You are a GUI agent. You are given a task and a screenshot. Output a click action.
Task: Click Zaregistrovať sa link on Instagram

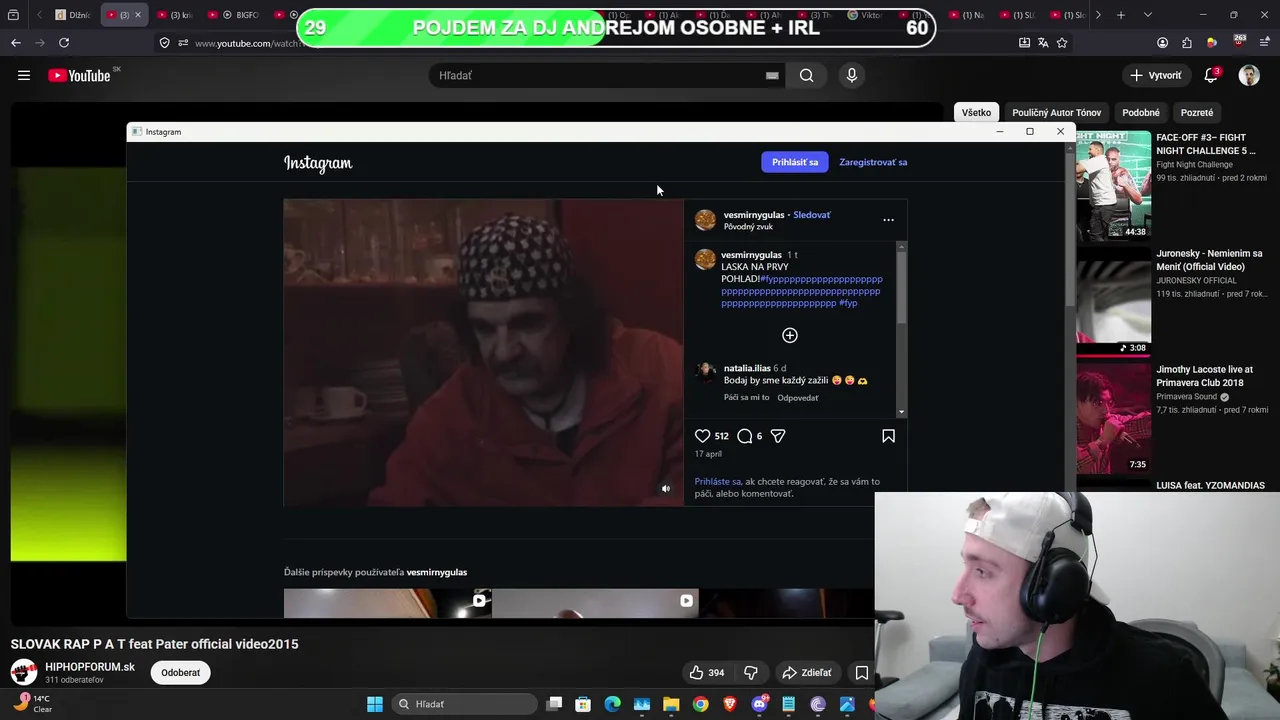tap(873, 162)
